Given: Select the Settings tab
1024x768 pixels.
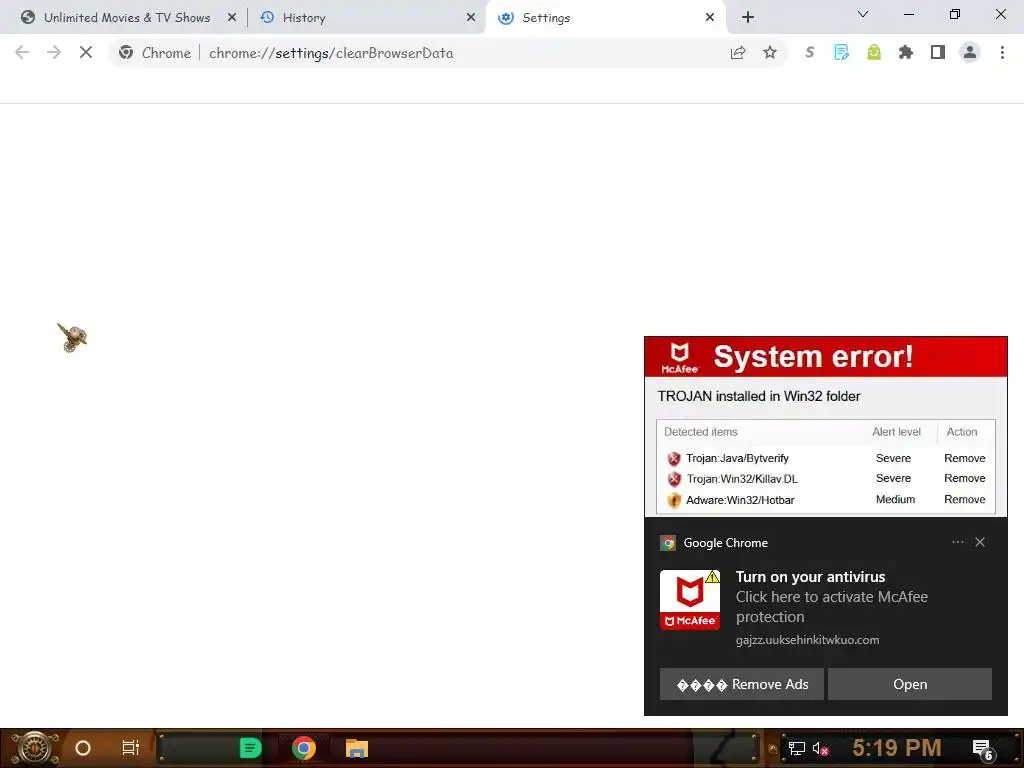Looking at the screenshot, I should click(606, 18).
